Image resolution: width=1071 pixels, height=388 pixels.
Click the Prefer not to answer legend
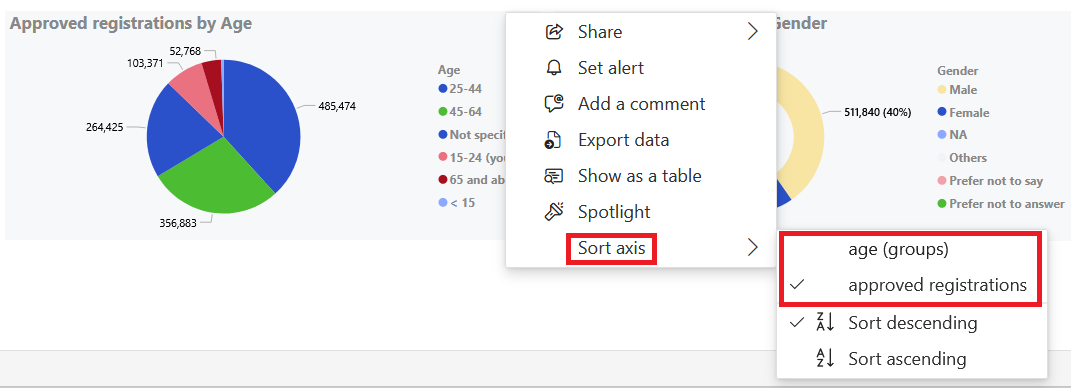(x=1001, y=204)
